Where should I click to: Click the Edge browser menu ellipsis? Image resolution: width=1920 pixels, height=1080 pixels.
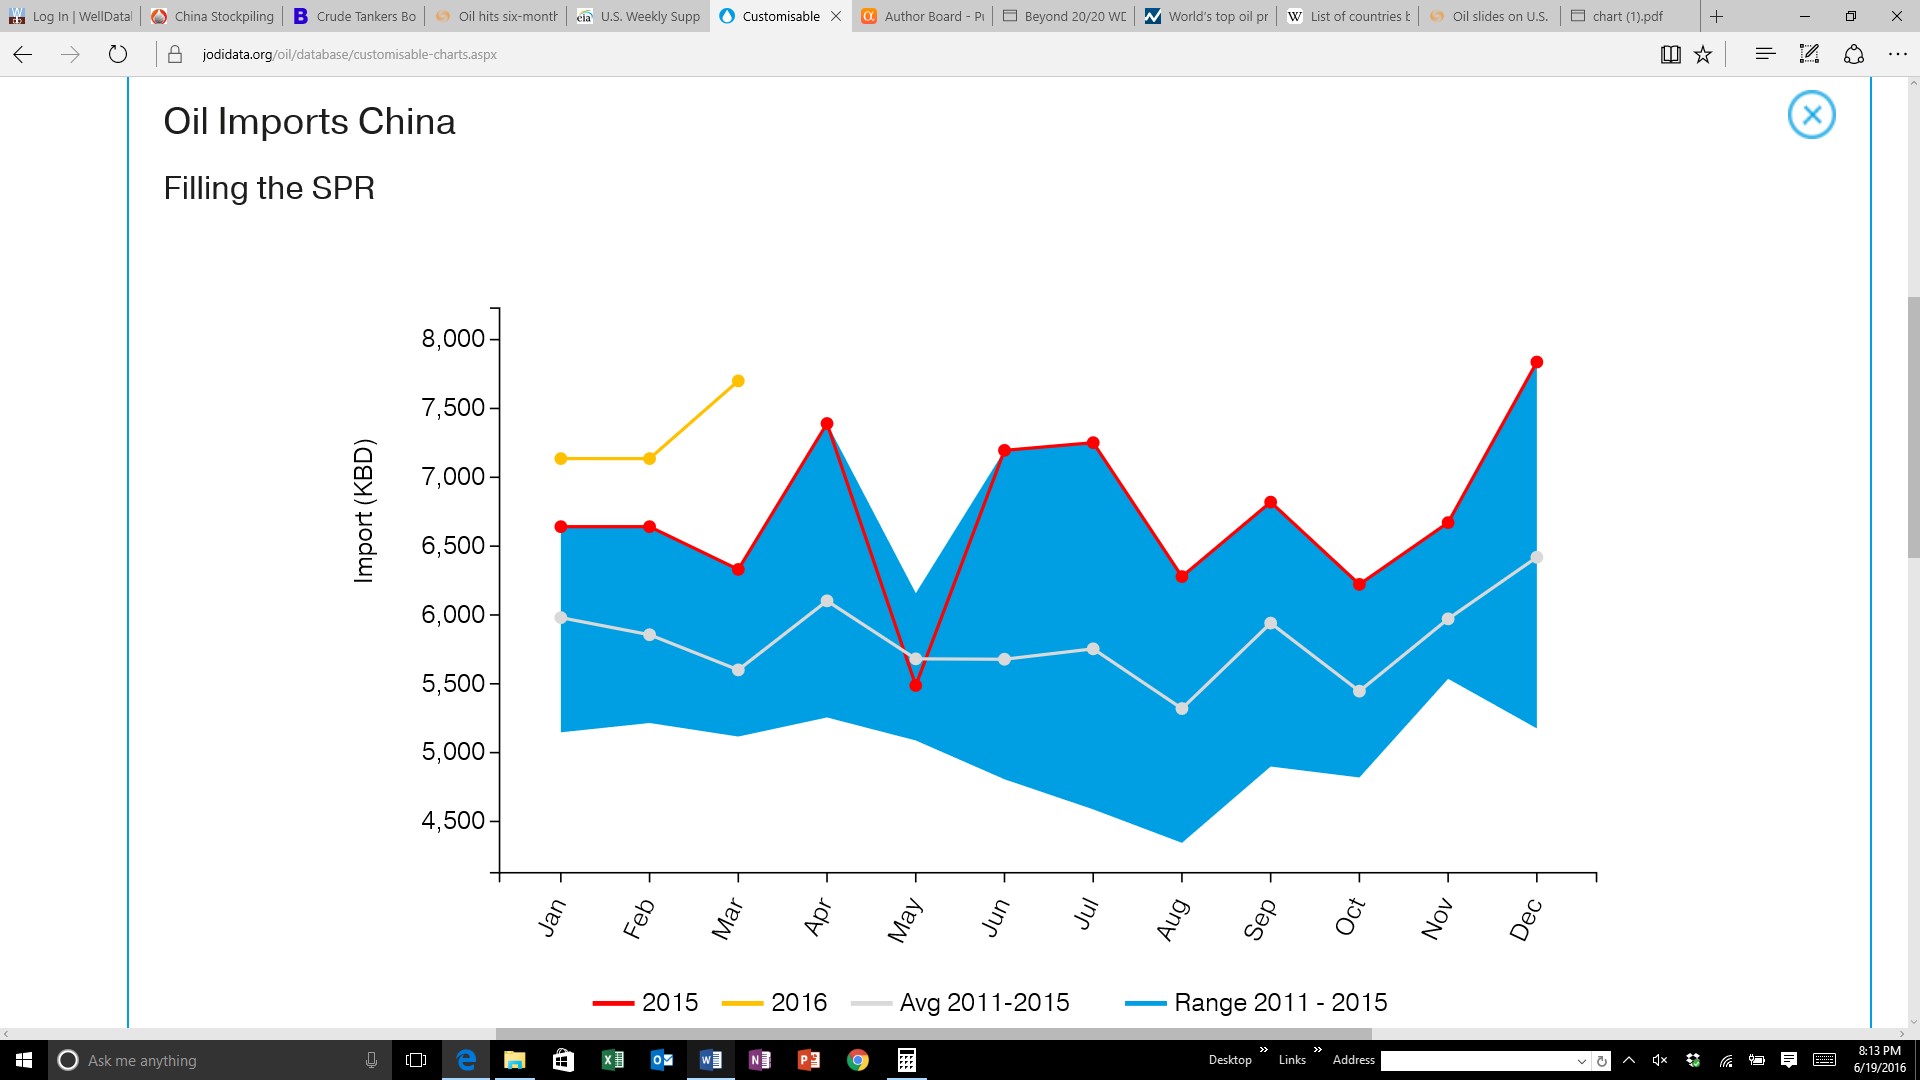point(1897,54)
